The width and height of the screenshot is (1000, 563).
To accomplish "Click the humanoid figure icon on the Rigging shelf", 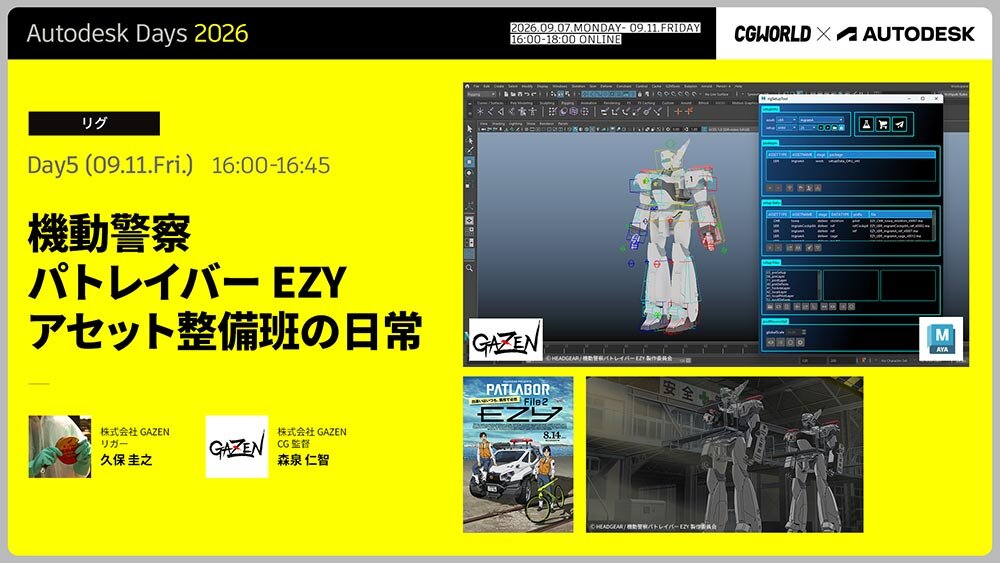I will tap(533, 111).
